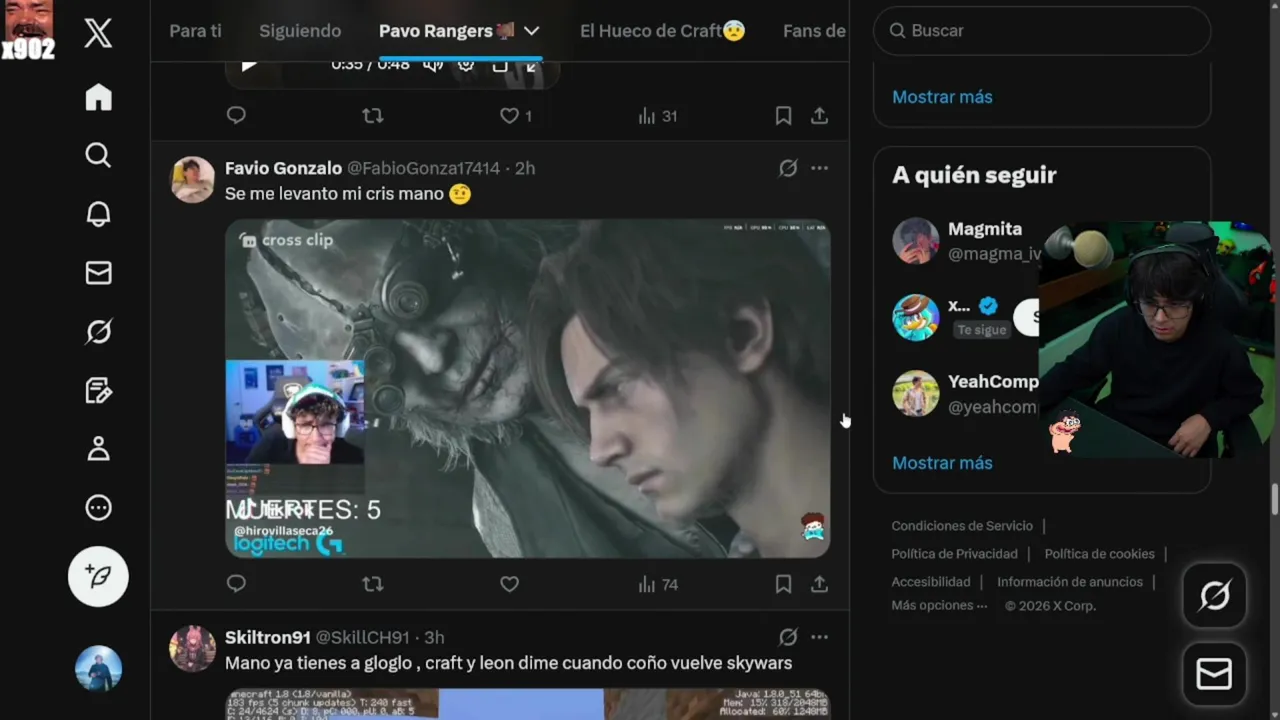Repost Favio Gonzalo's post
This screenshot has width=1280, height=720.
click(373, 584)
